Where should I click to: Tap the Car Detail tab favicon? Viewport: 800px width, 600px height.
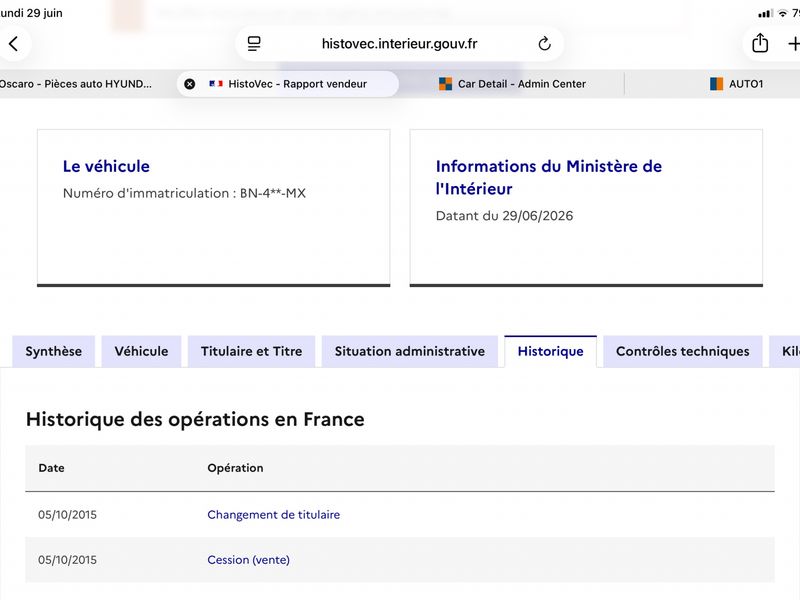coord(445,84)
